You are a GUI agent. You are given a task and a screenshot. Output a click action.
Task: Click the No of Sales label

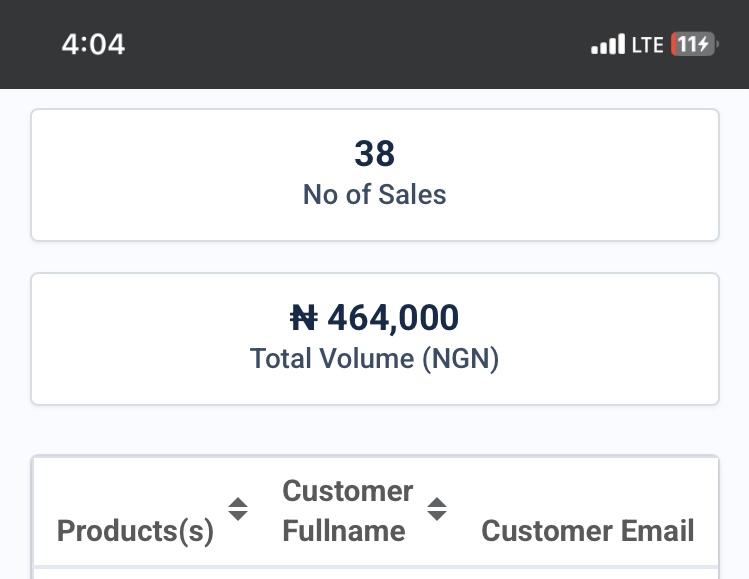pos(374,194)
